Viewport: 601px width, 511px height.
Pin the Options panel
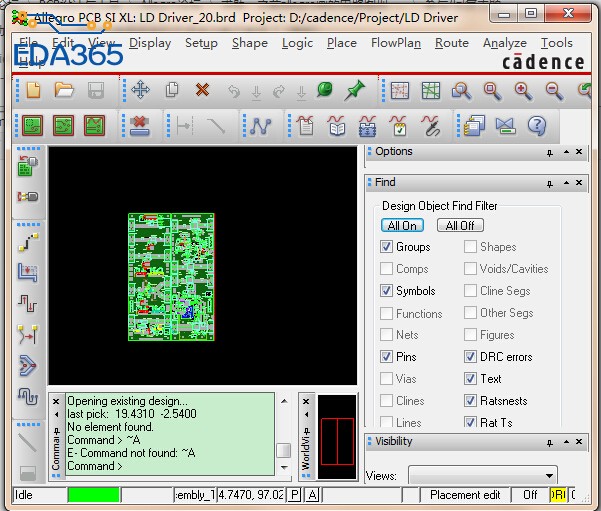tap(550, 153)
